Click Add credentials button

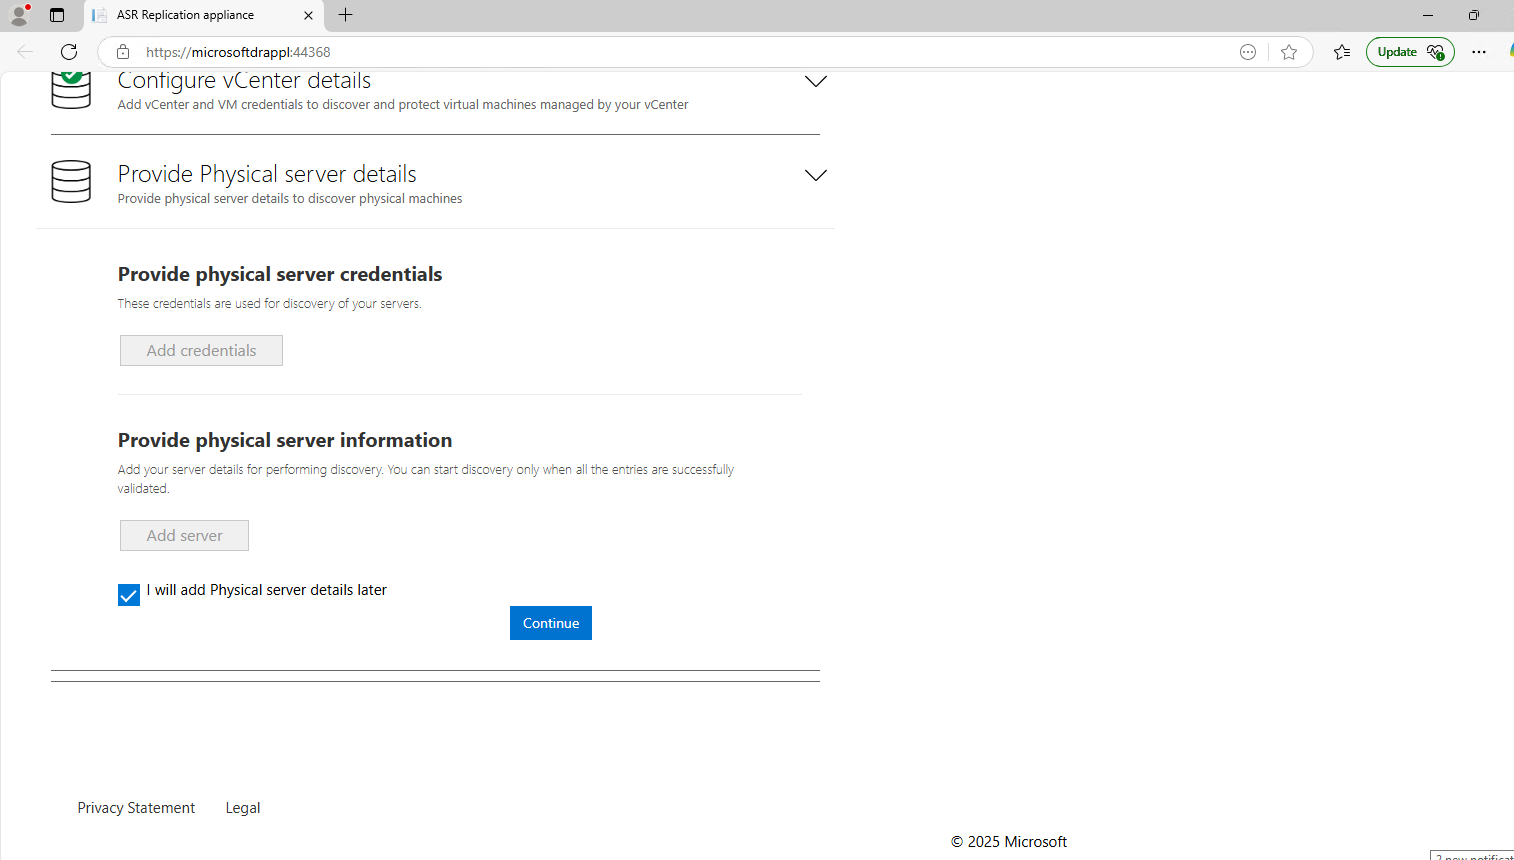(201, 350)
